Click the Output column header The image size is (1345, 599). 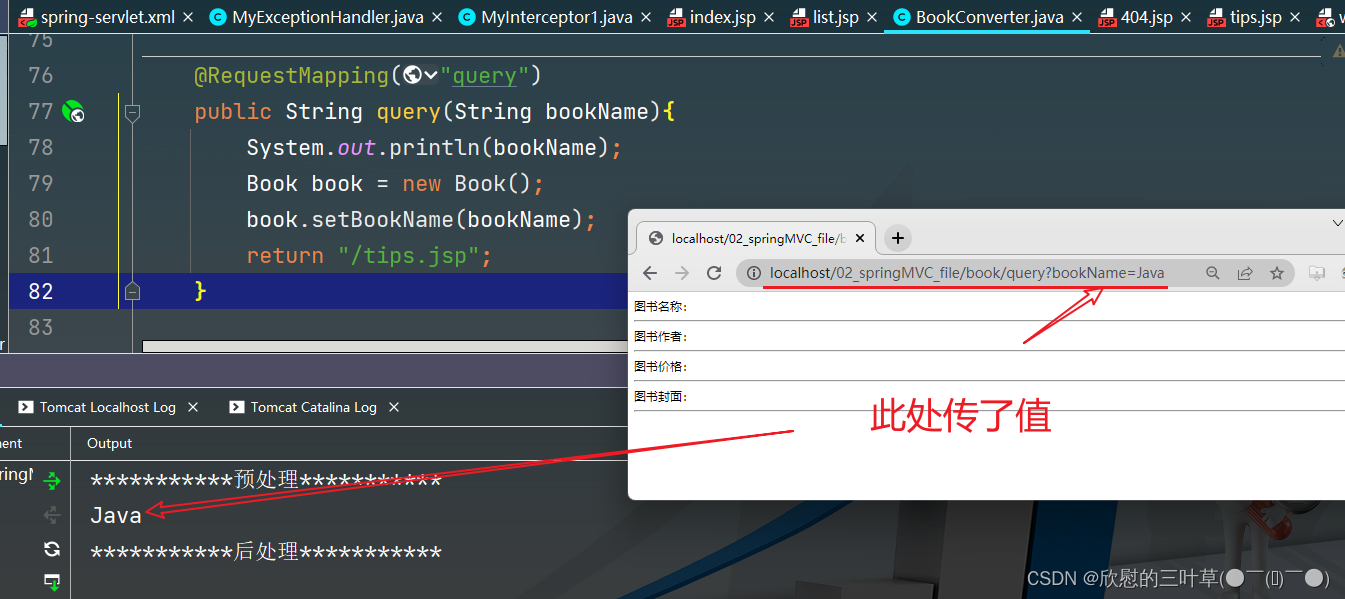click(110, 443)
